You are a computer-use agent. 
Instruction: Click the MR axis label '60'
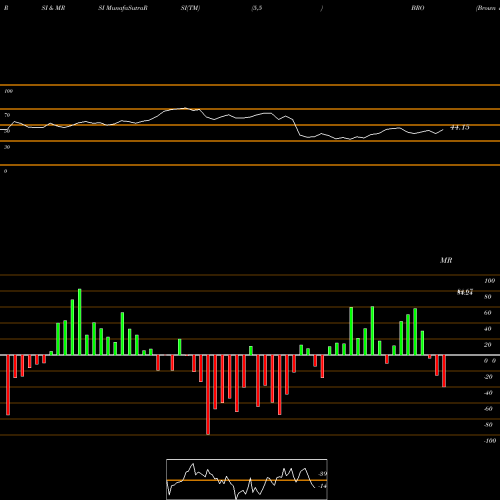(488, 313)
